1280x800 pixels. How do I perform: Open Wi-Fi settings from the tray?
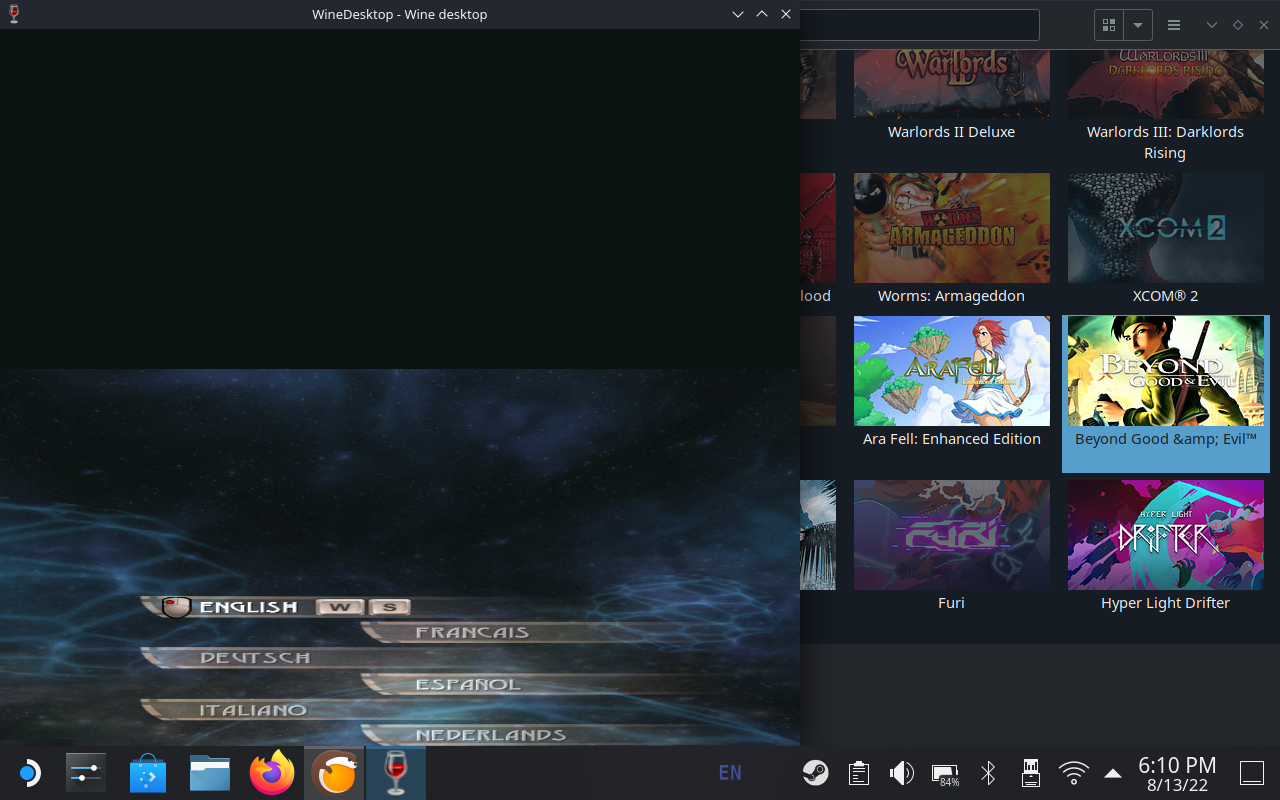(1073, 773)
